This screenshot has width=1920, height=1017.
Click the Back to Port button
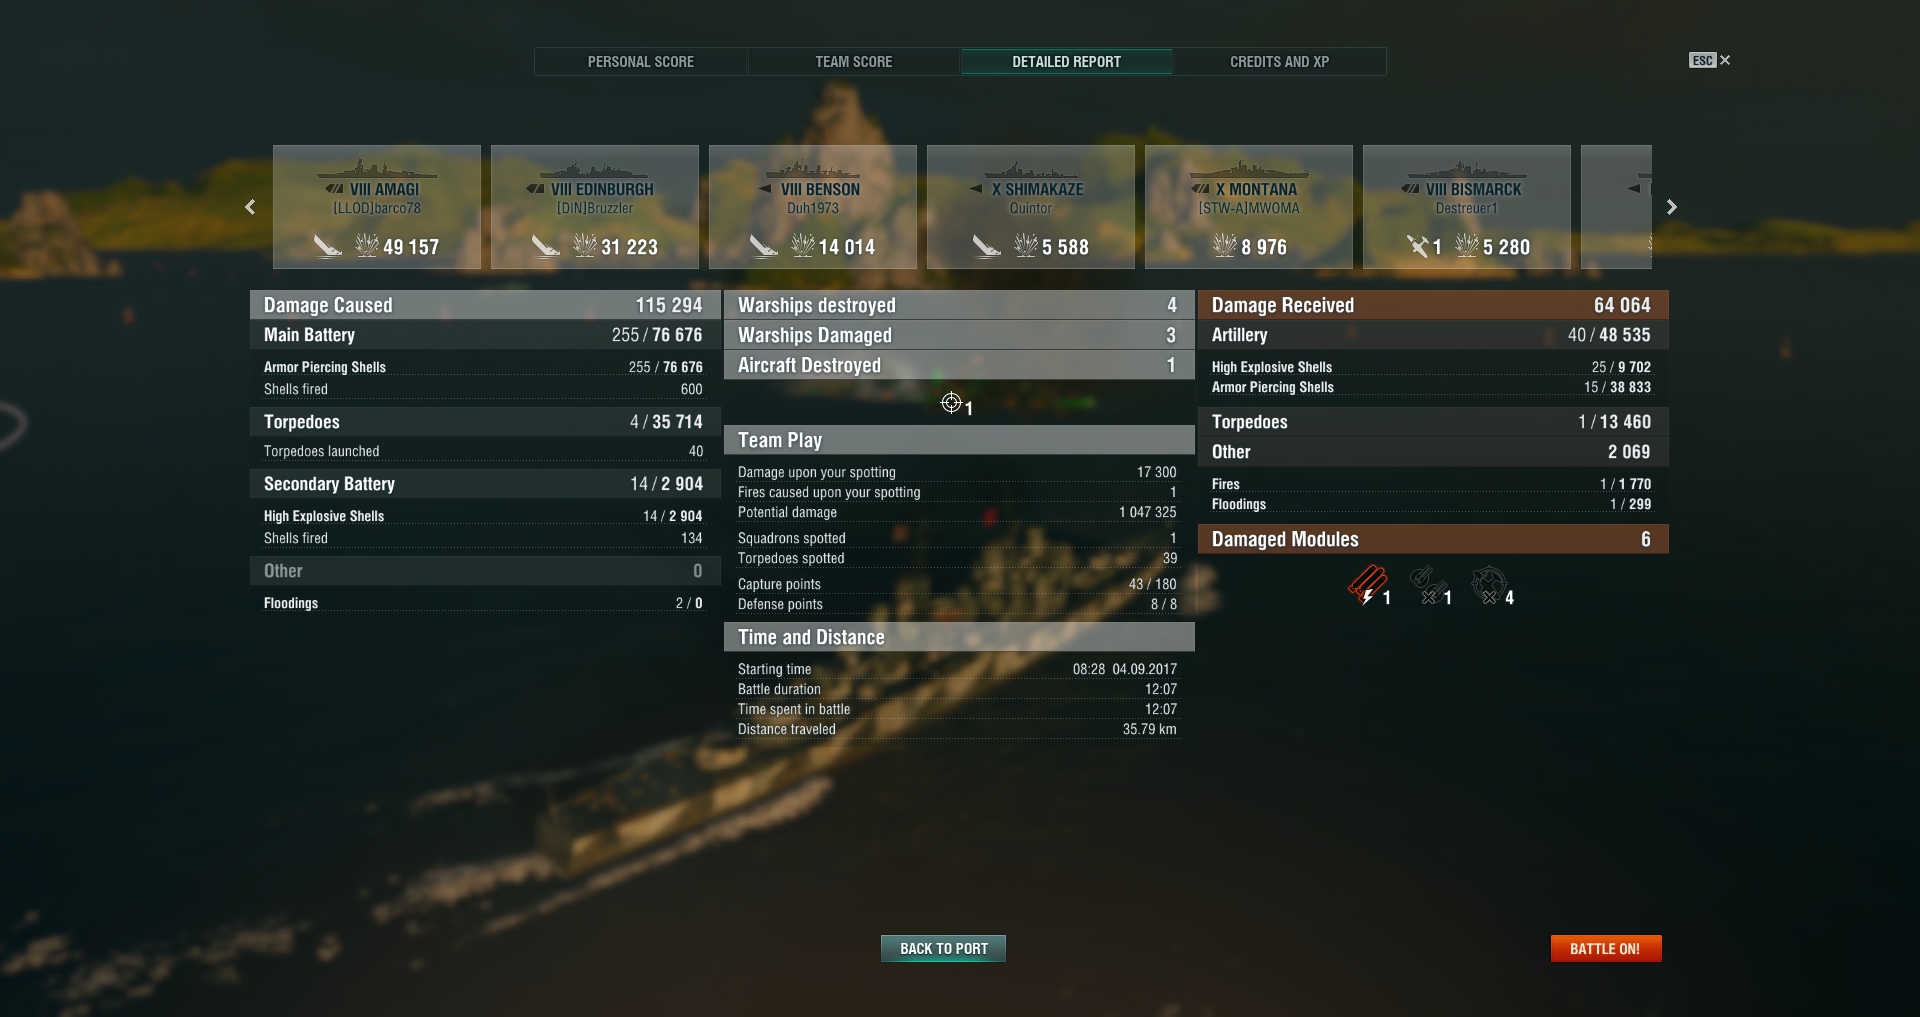943,948
